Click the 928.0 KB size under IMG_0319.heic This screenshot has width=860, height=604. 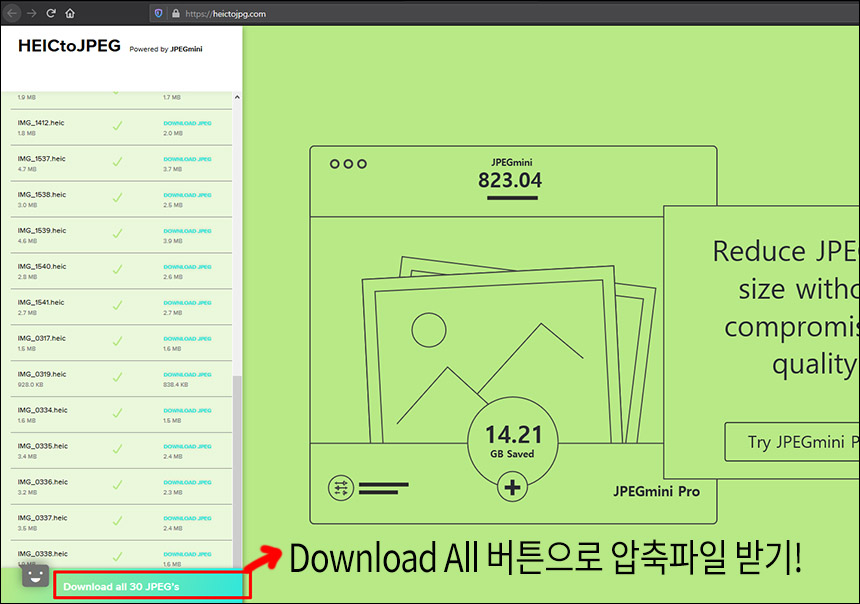tap(30, 385)
